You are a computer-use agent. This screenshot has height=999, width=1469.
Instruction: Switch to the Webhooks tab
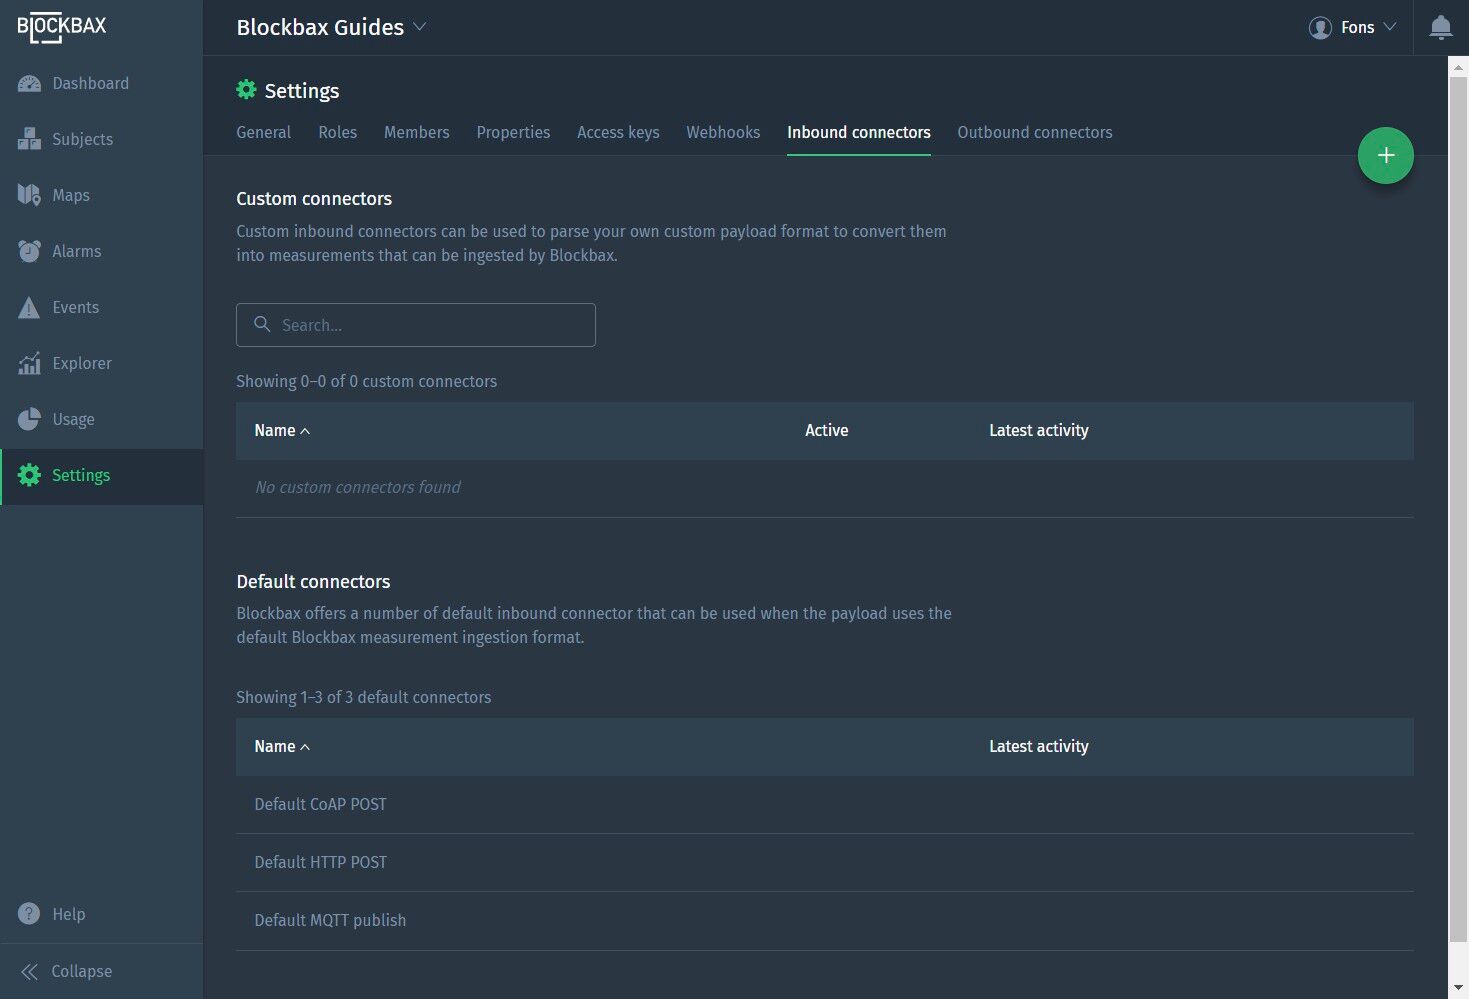(723, 133)
